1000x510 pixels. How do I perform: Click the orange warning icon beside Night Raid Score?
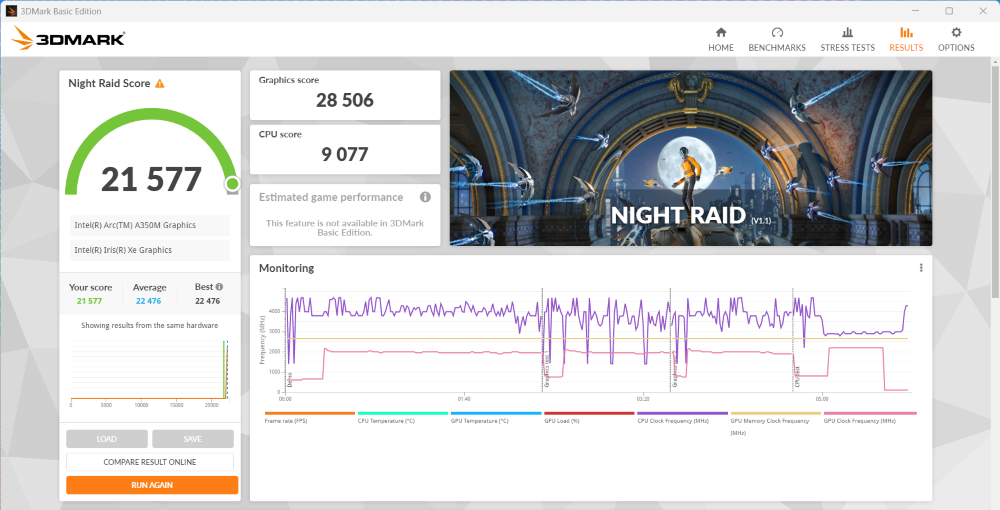click(x=160, y=84)
